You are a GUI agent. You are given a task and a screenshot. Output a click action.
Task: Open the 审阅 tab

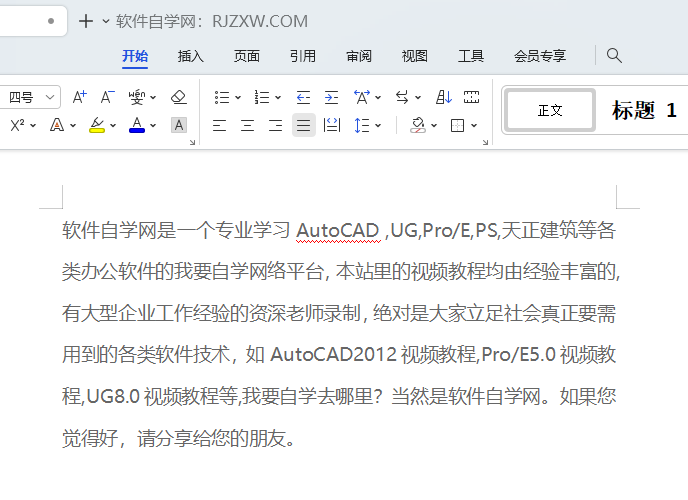click(359, 56)
